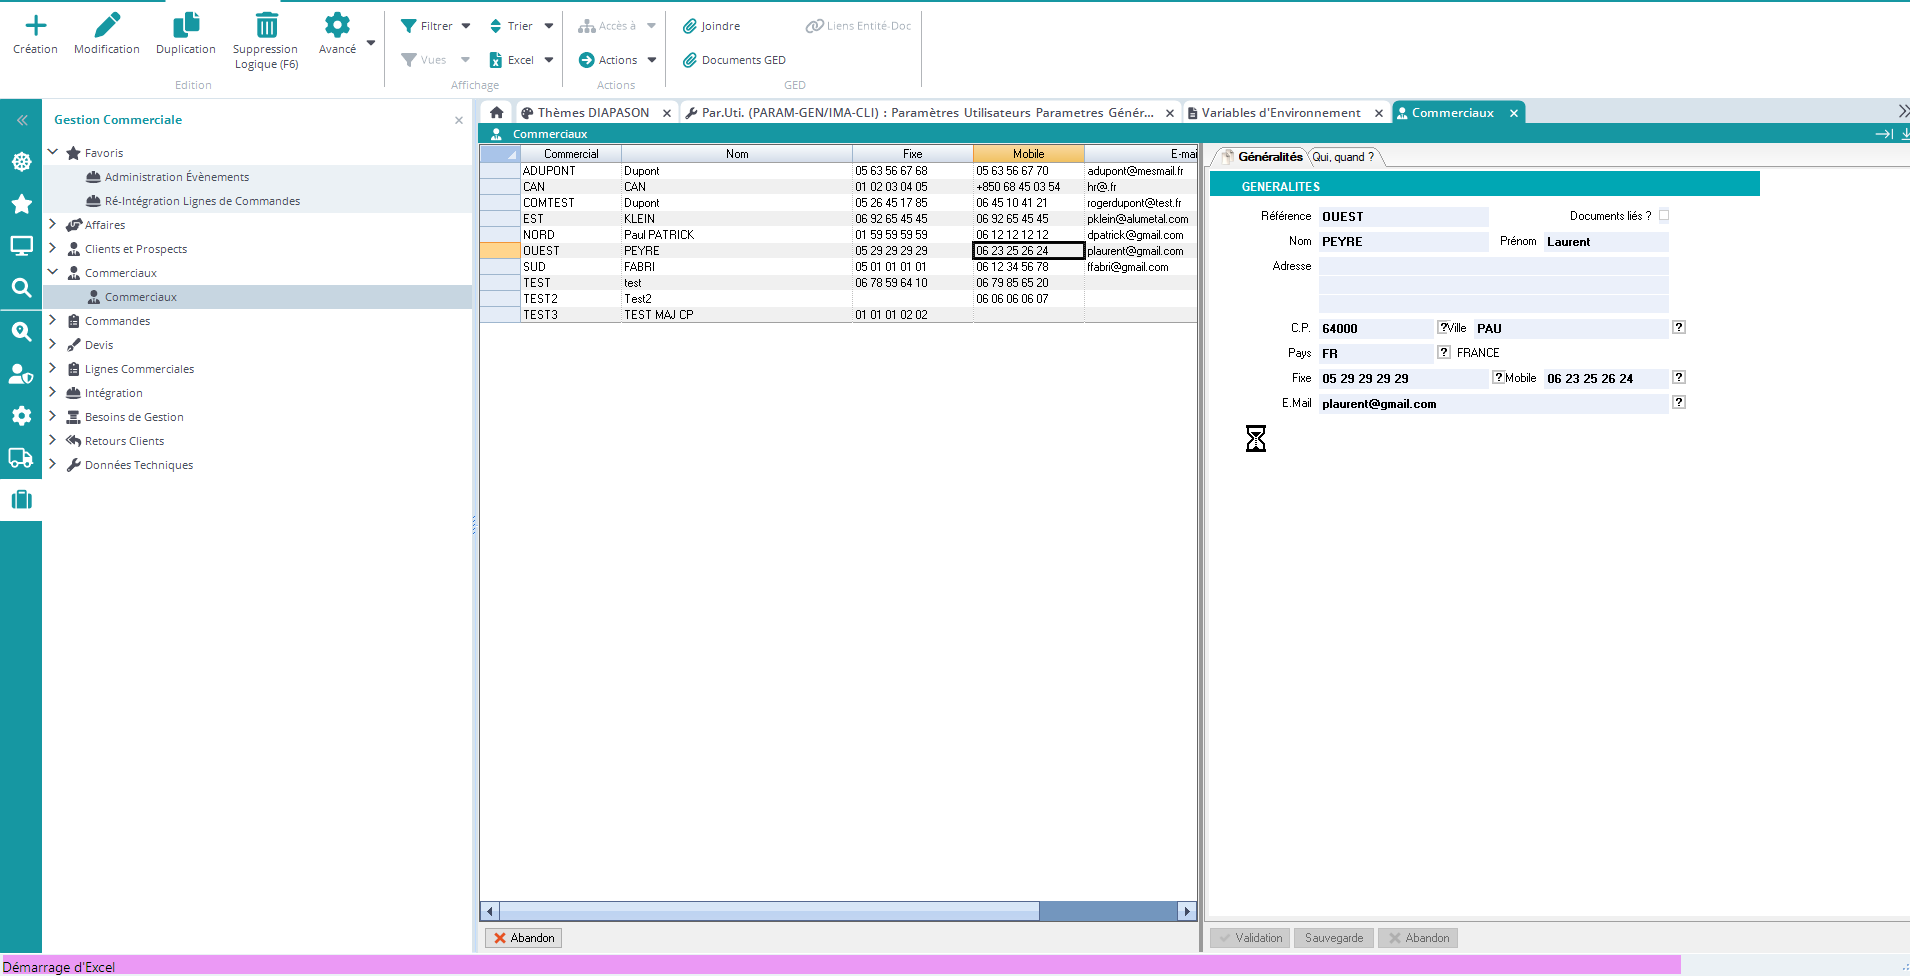
Task: Click the Sauvegarde button
Action: 1333,938
